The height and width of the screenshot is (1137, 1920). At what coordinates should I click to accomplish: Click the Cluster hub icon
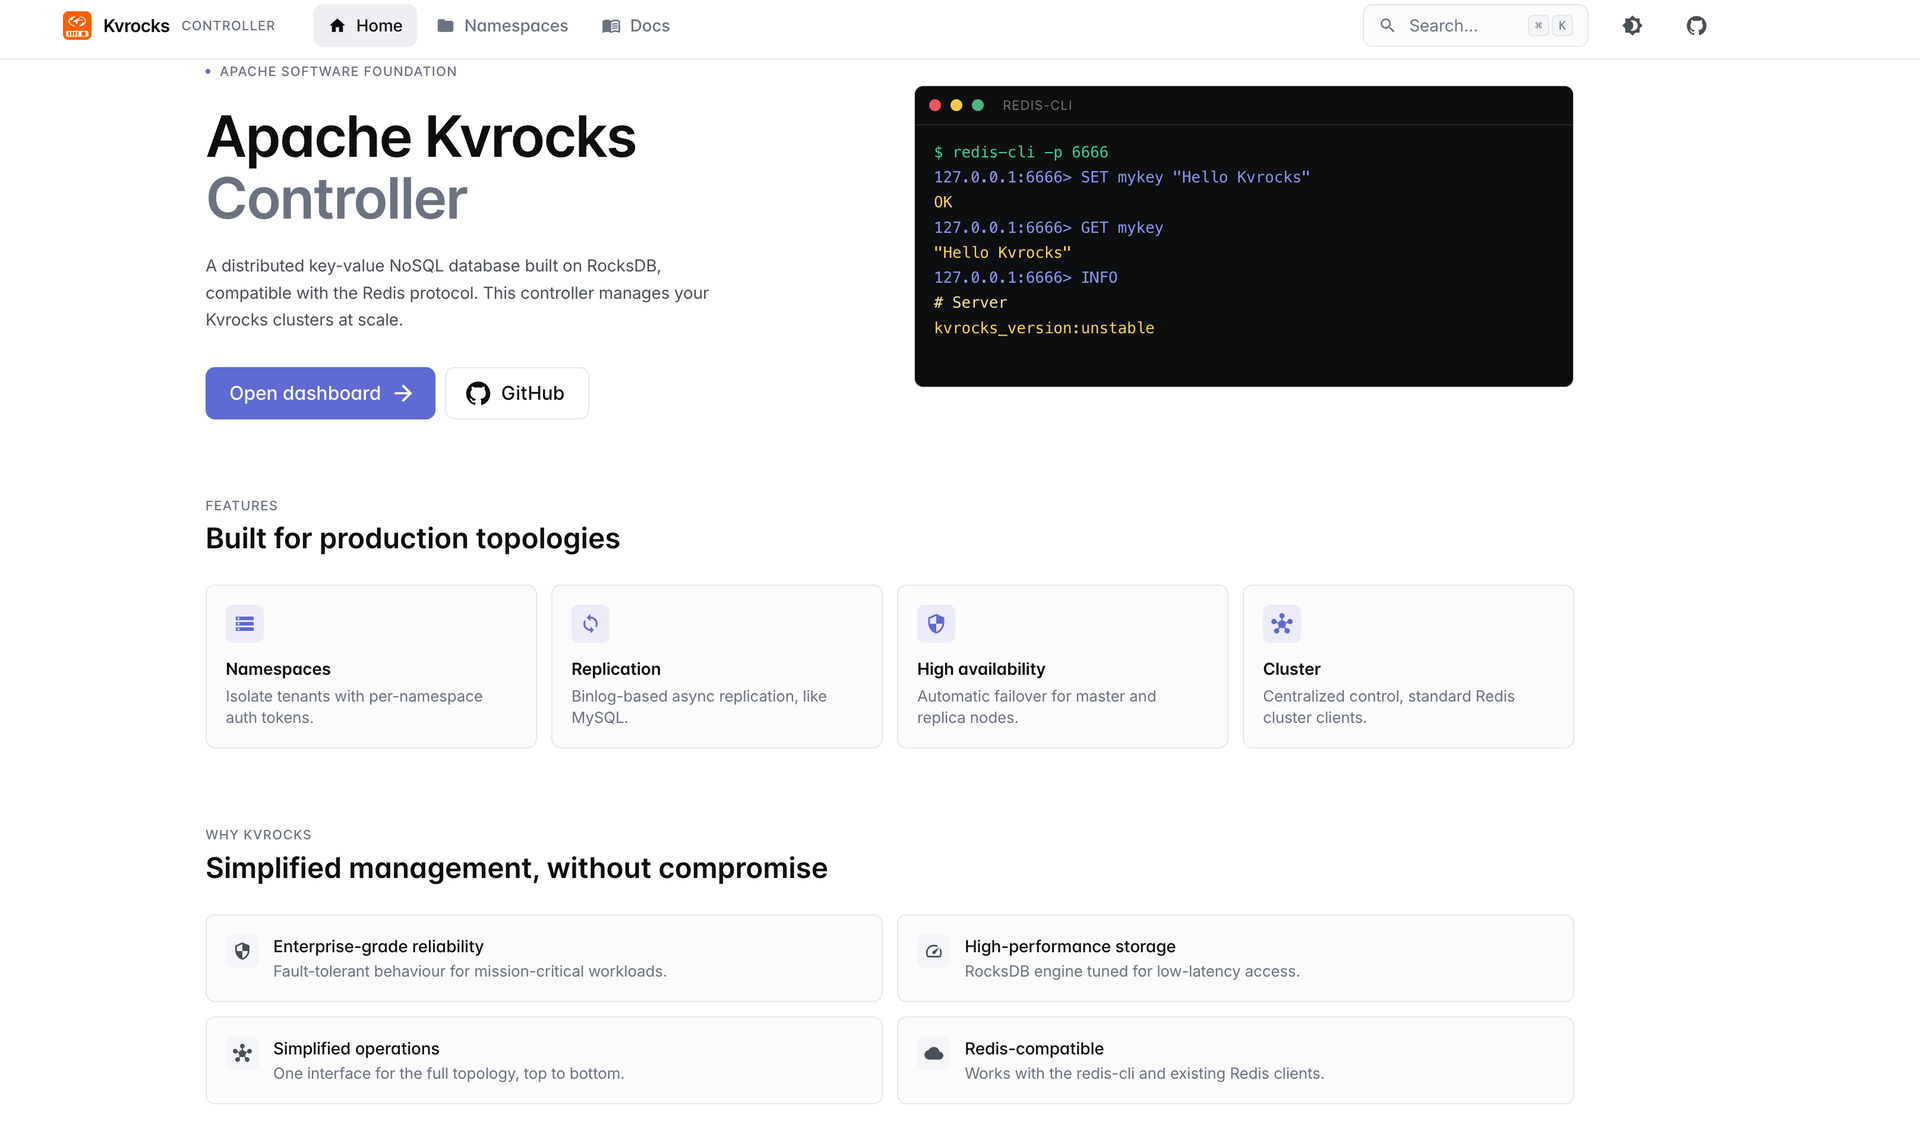pyautogui.click(x=1282, y=624)
